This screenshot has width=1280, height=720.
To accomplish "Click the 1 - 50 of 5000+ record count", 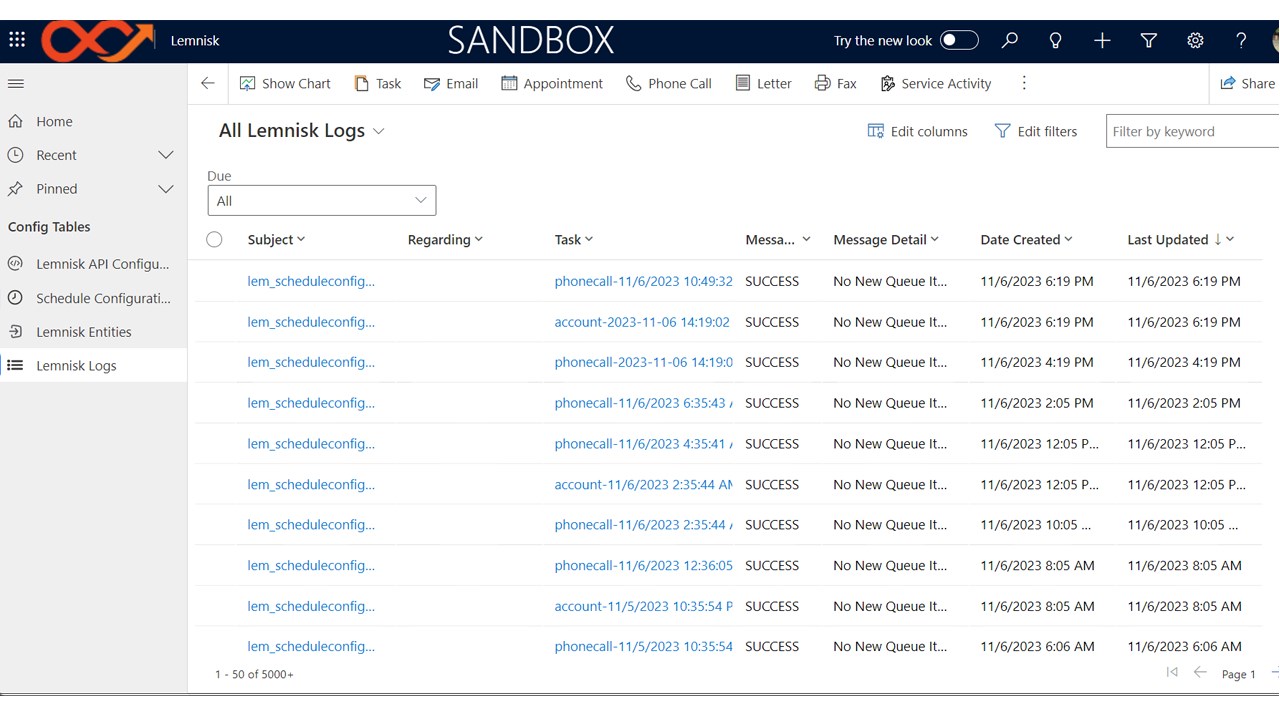I will click(254, 675).
